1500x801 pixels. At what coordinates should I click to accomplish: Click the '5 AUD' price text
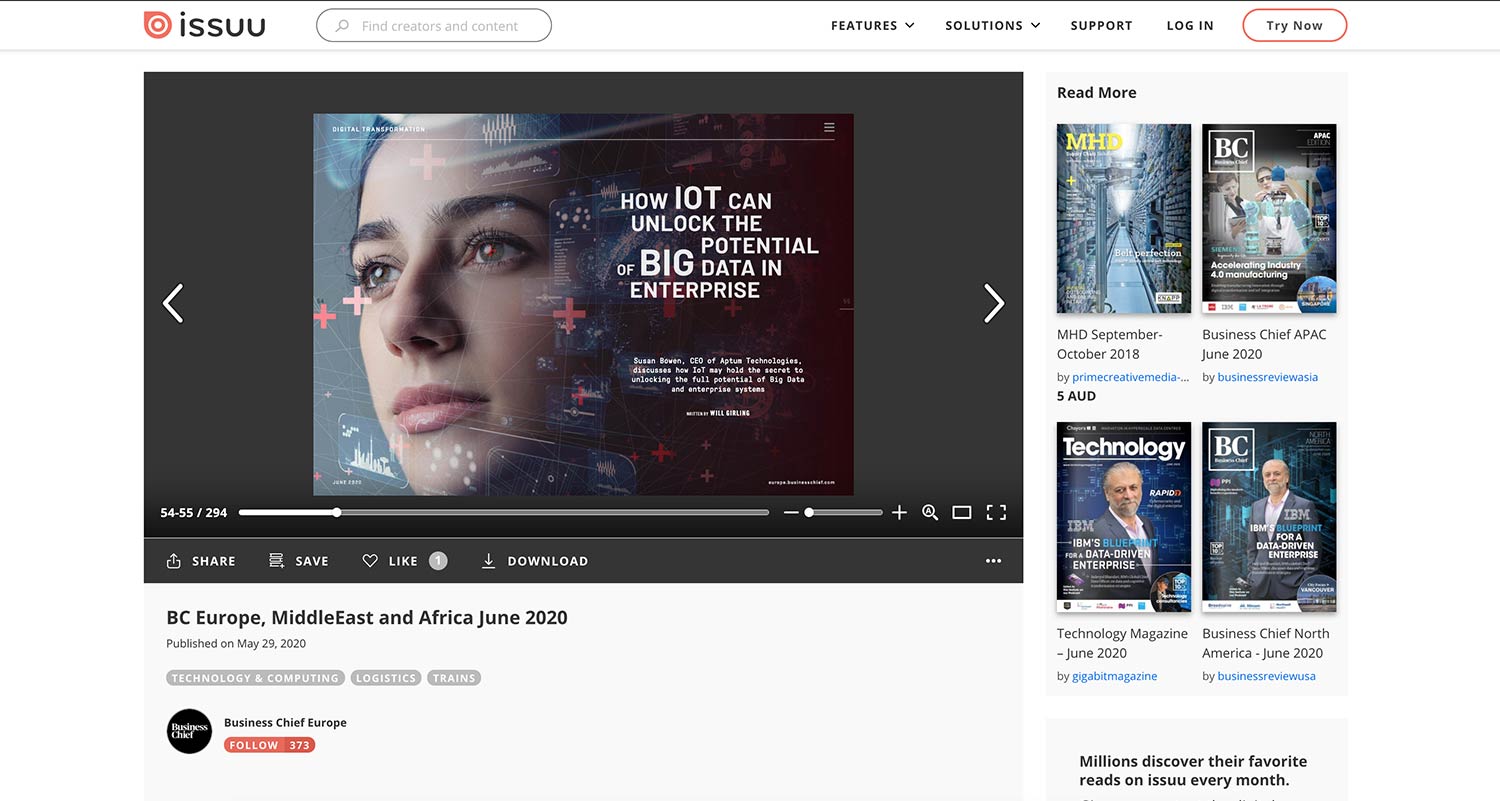[1076, 396]
